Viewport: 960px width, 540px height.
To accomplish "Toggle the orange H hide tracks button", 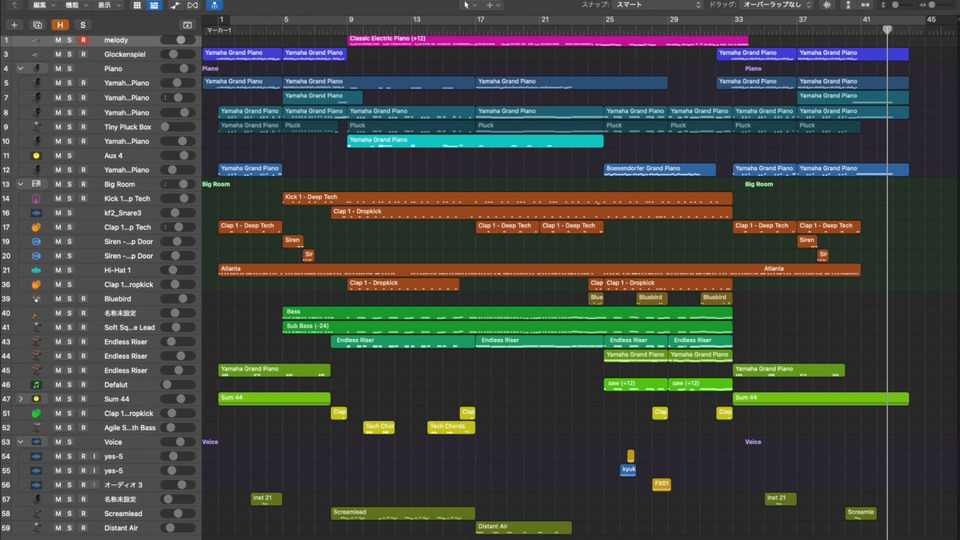I will click(x=61, y=24).
